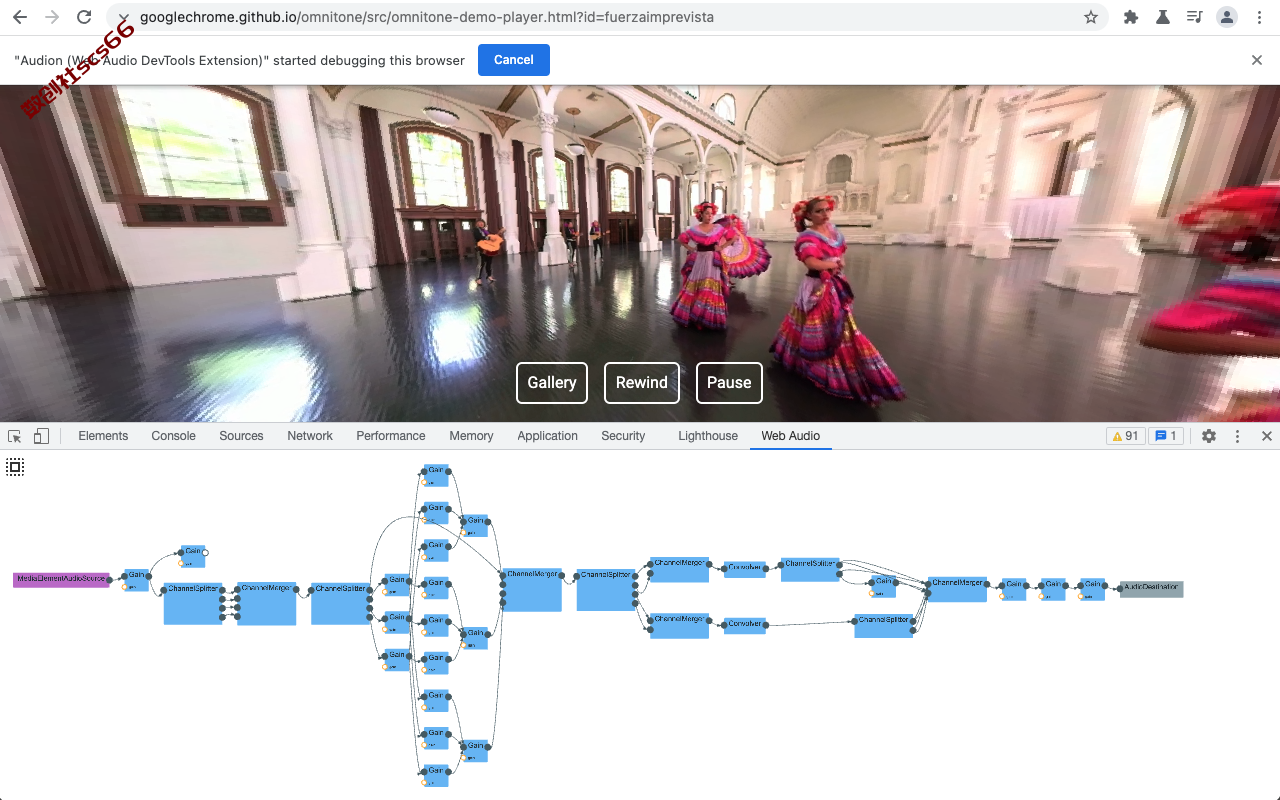Select the AudioDestination node
The image size is (1280, 800).
click(1151, 589)
